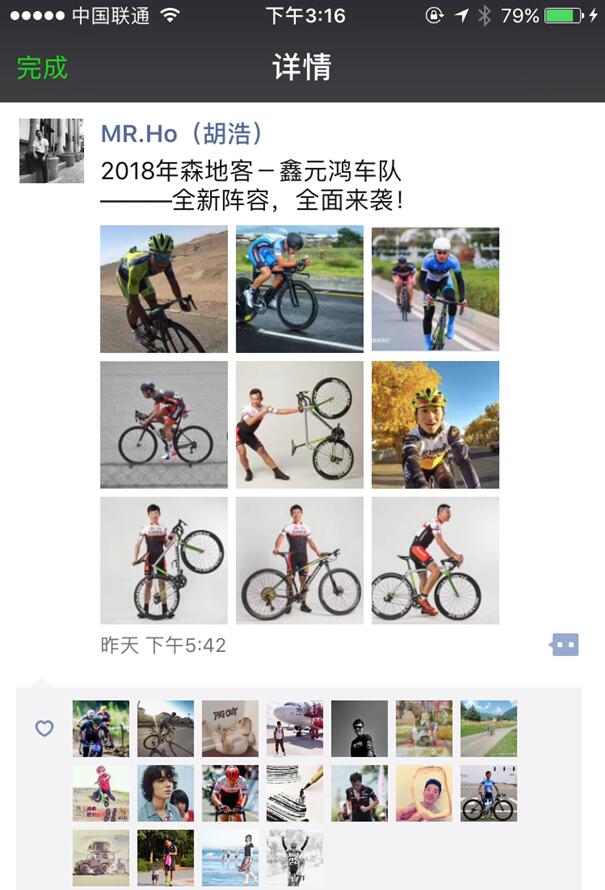View studio photo of rider seated on road bike

(435, 561)
